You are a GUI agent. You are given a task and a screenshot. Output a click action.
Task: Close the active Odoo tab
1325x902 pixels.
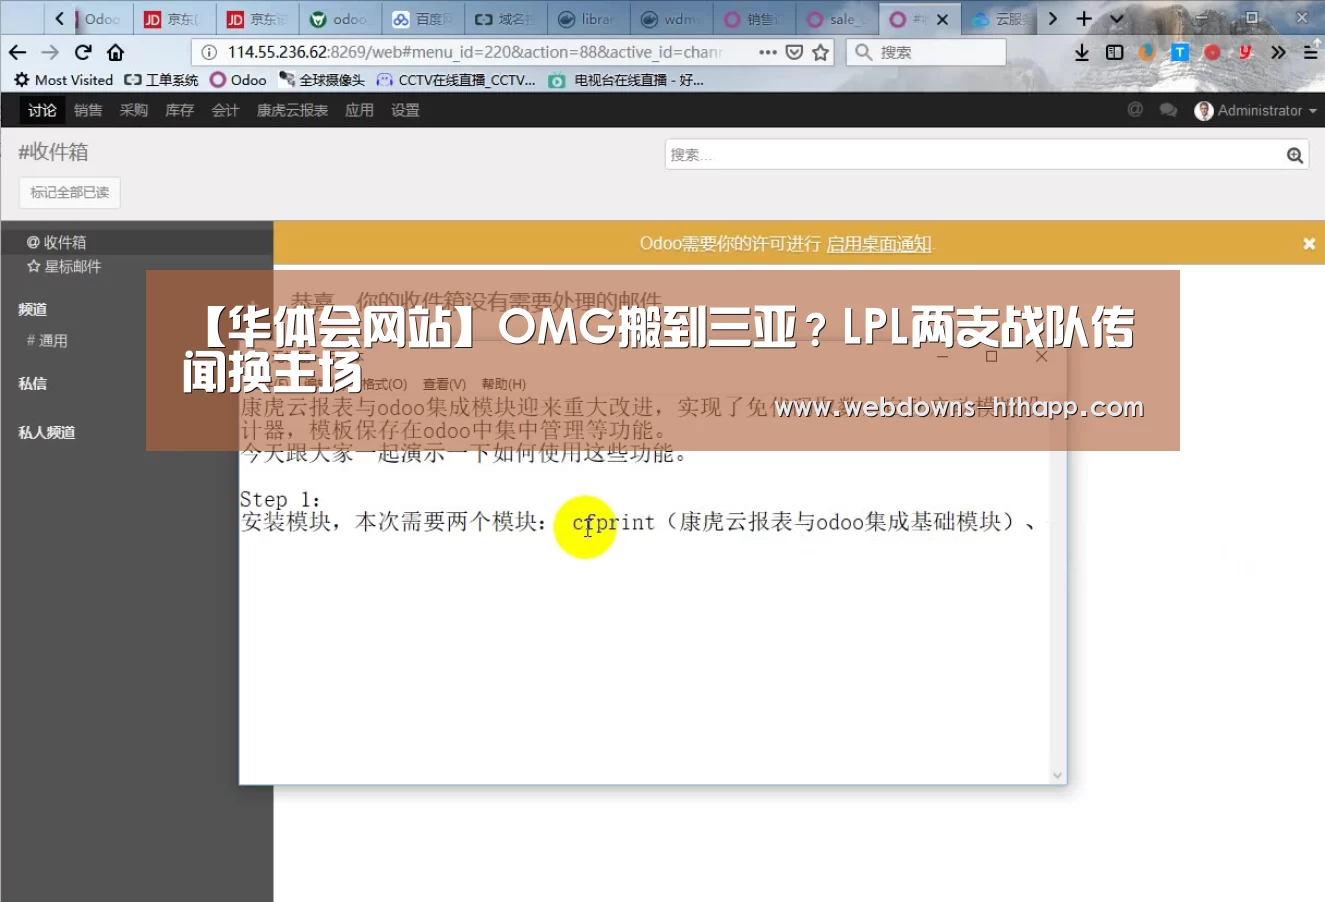[942, 19]
